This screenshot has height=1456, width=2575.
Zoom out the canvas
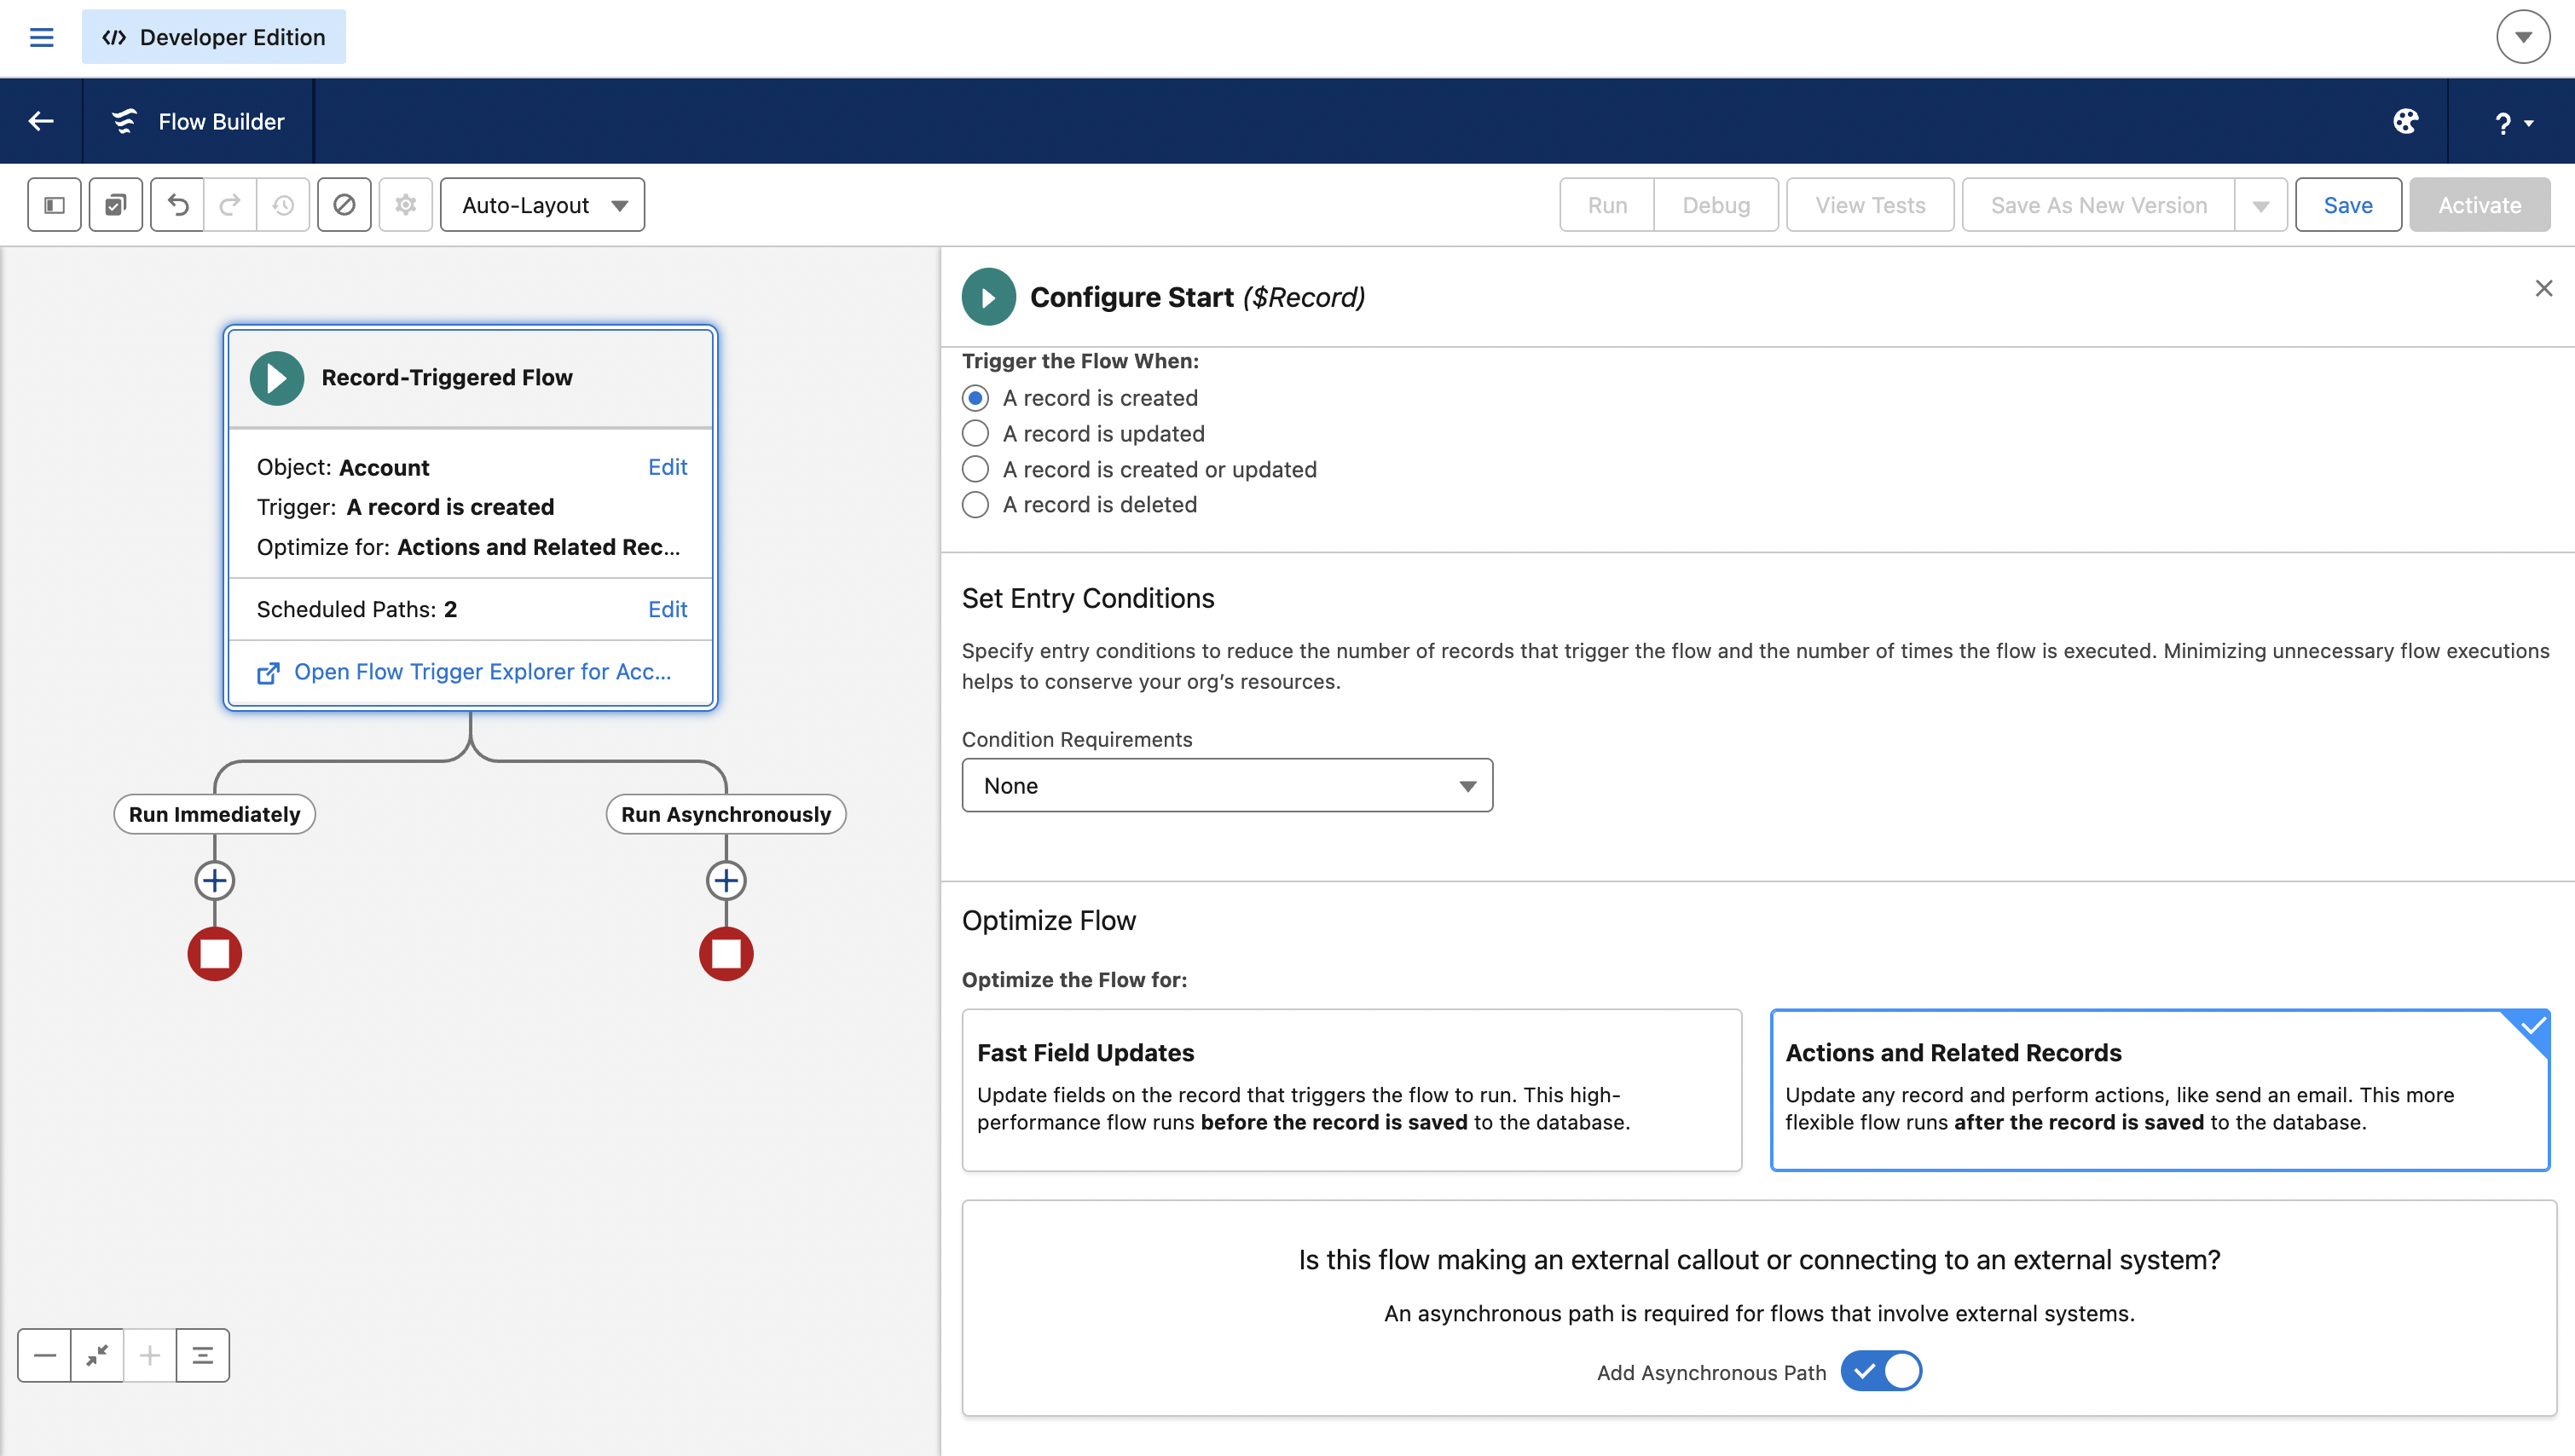[45, 1355]
